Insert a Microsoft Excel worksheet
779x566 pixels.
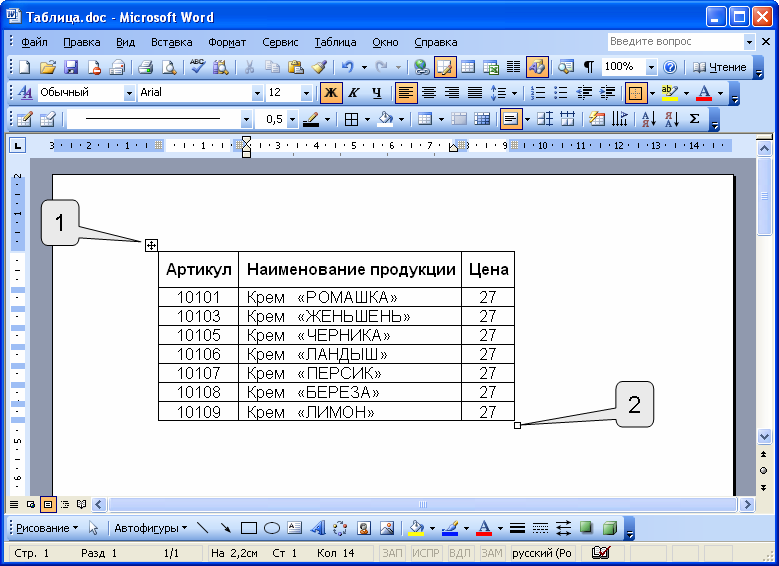(x=491, y=67)
